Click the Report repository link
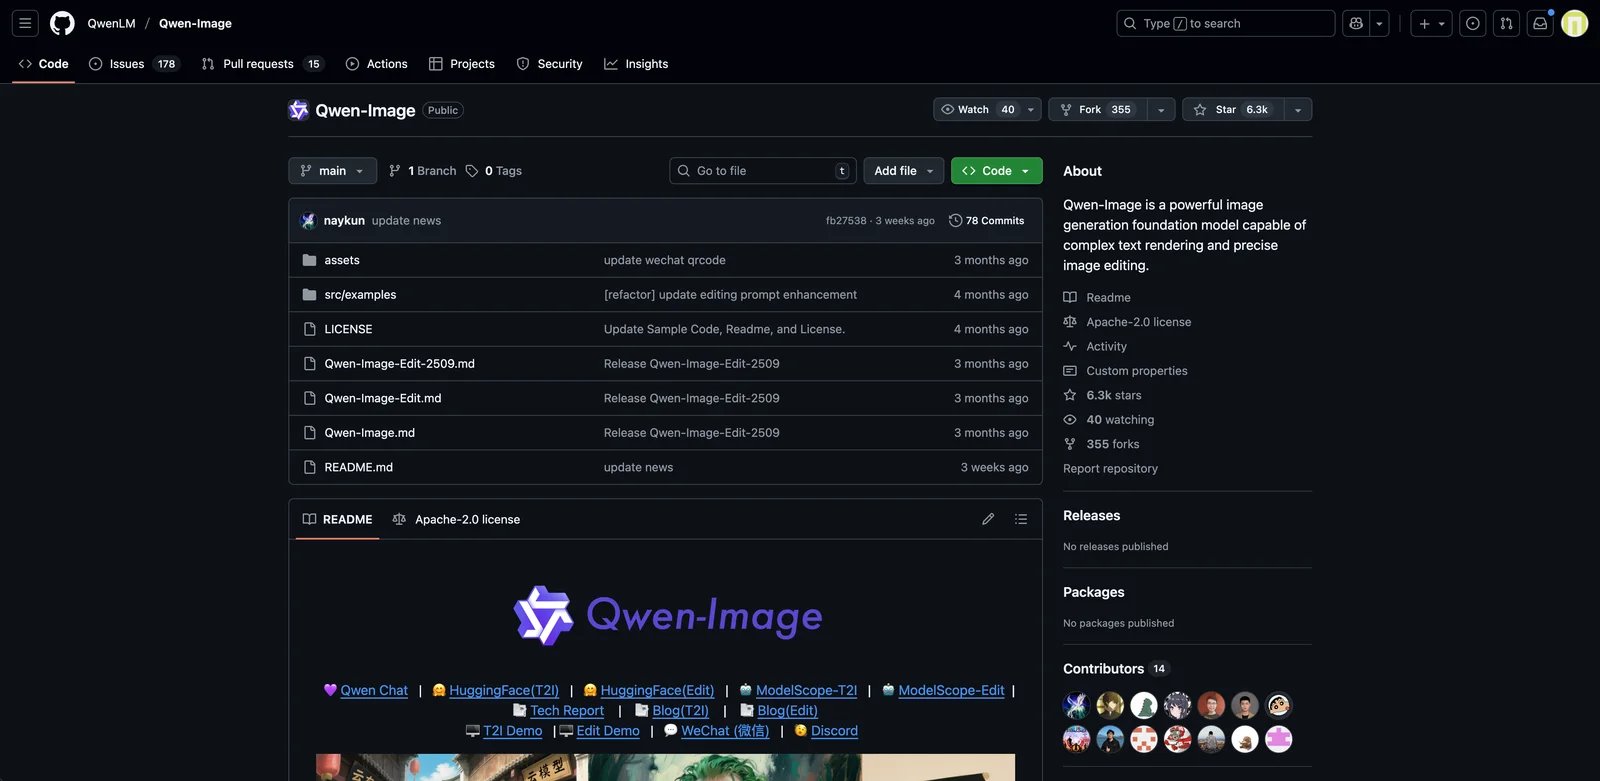The image size is (1600, 781). click(x=1110, y=468)
